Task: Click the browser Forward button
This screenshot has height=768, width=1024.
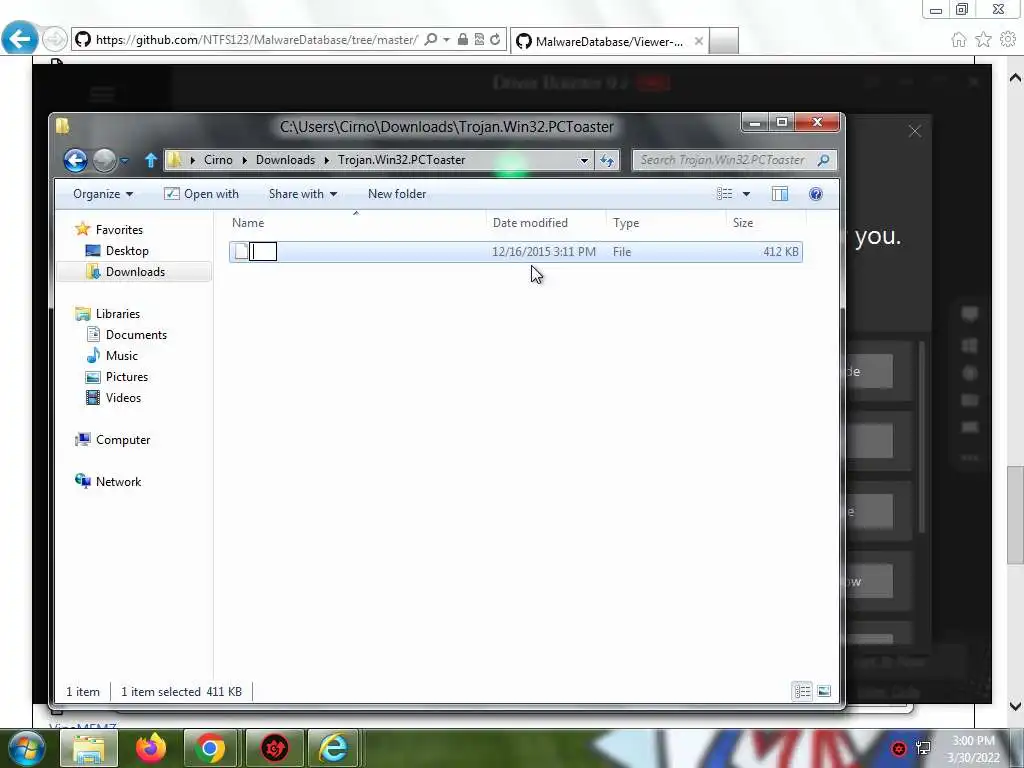Action: (55, 39)
